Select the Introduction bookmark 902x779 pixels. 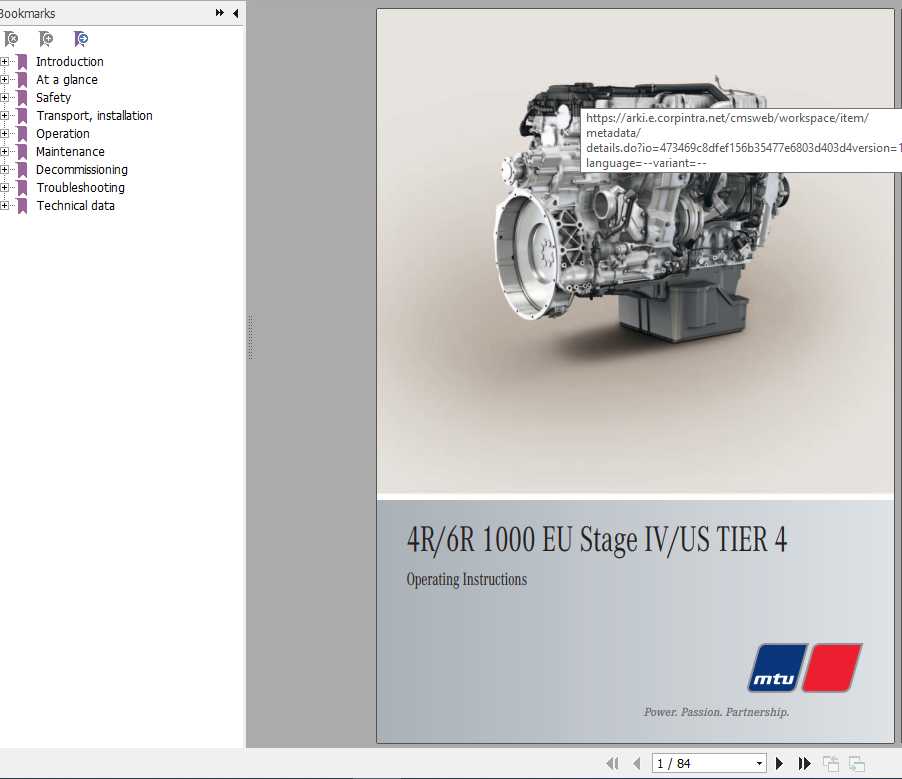pos(70,61)
